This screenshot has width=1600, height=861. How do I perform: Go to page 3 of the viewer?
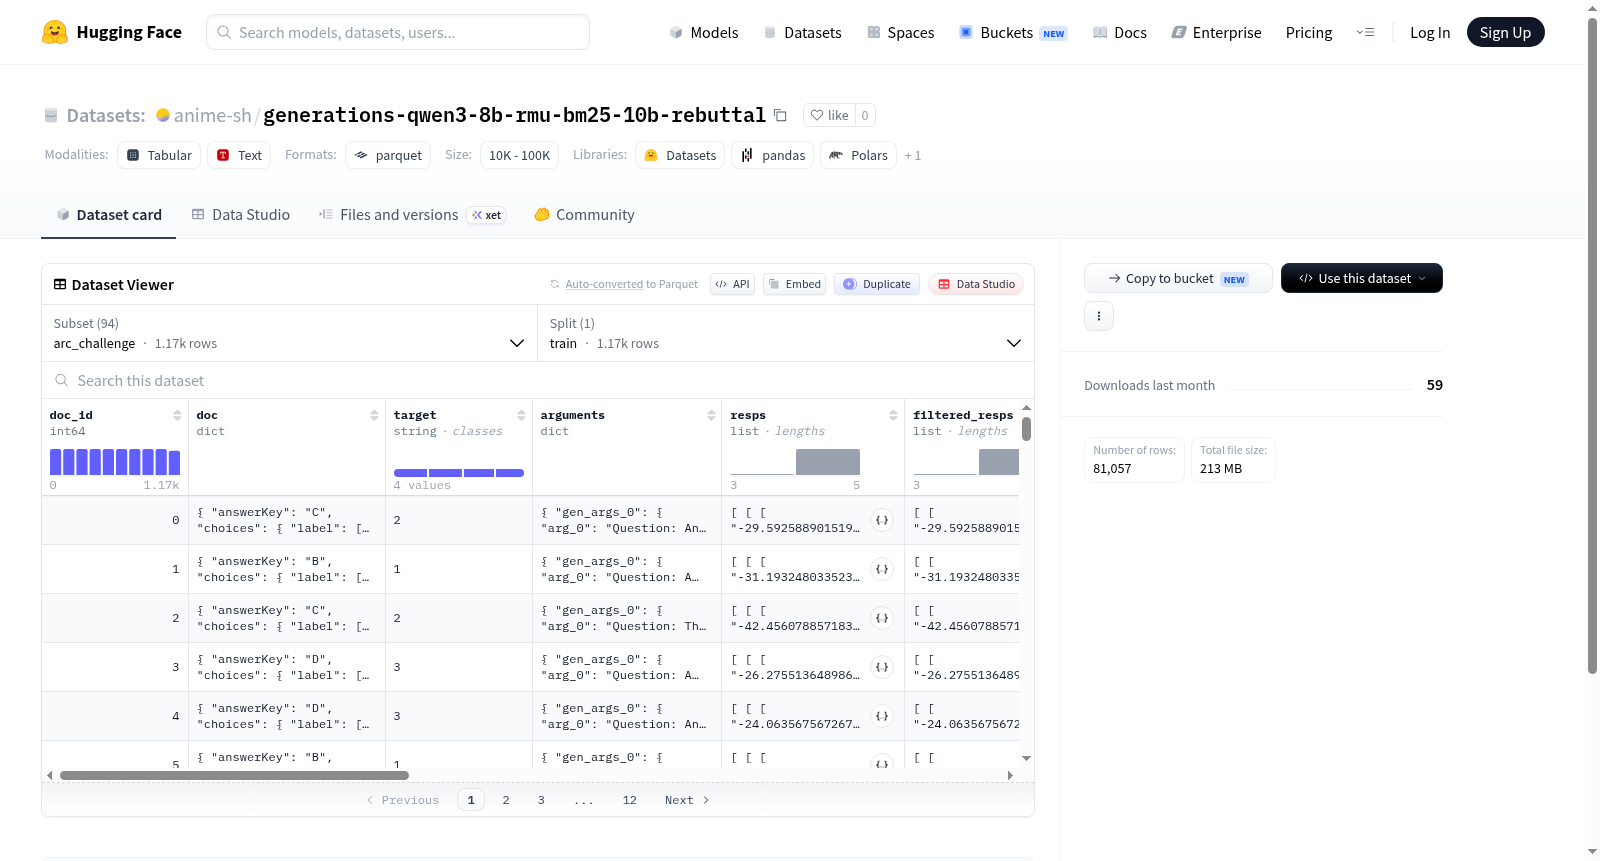coord(541,800)
